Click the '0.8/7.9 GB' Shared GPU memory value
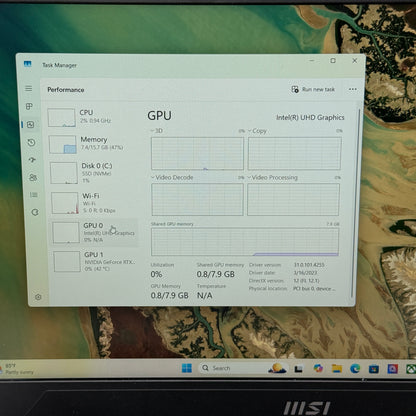Viewport: 416px width, 416px height. click(215, 274)
